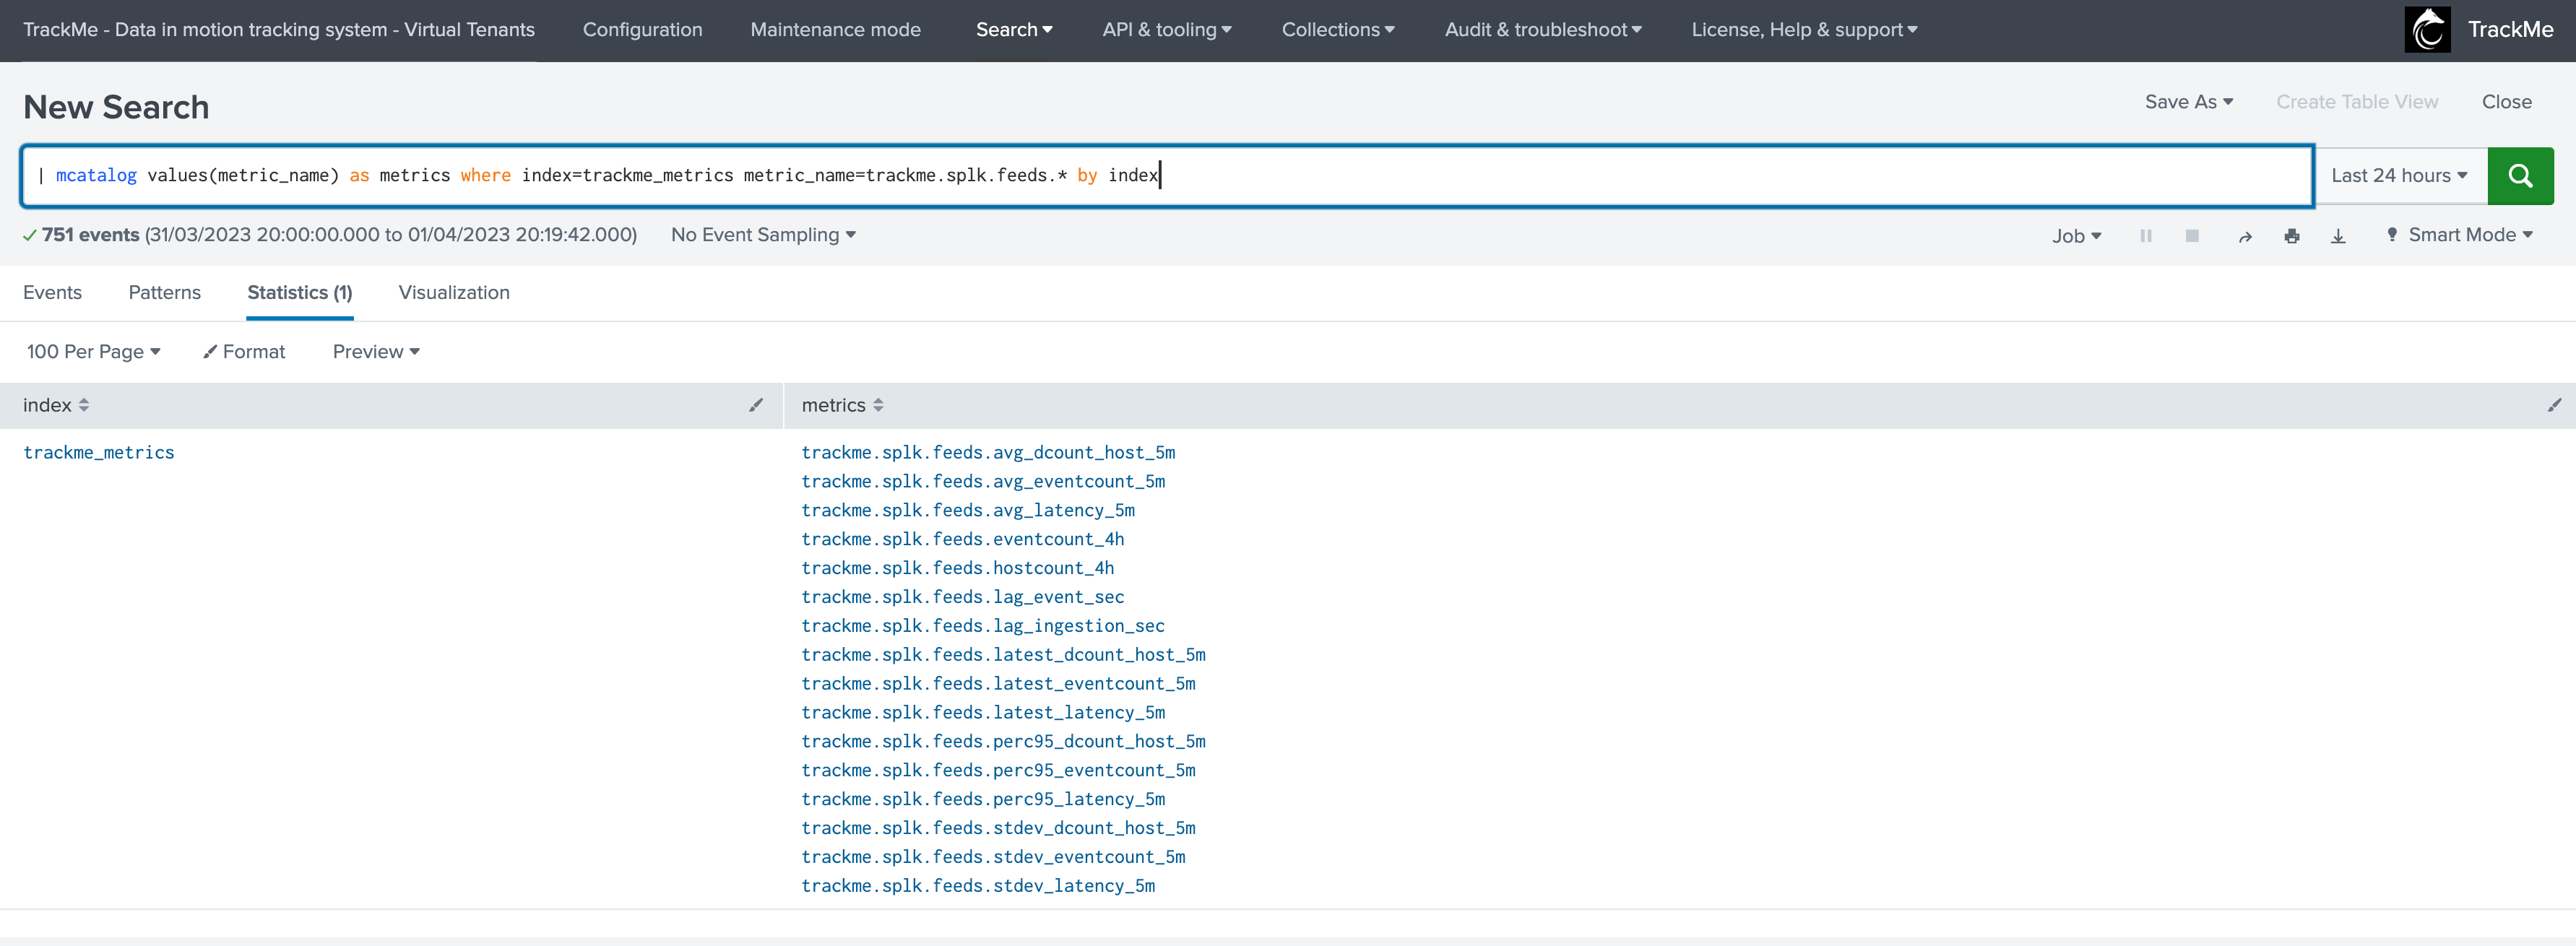
Task: Click the 751 events status text
Action: (x=90, y=235)
